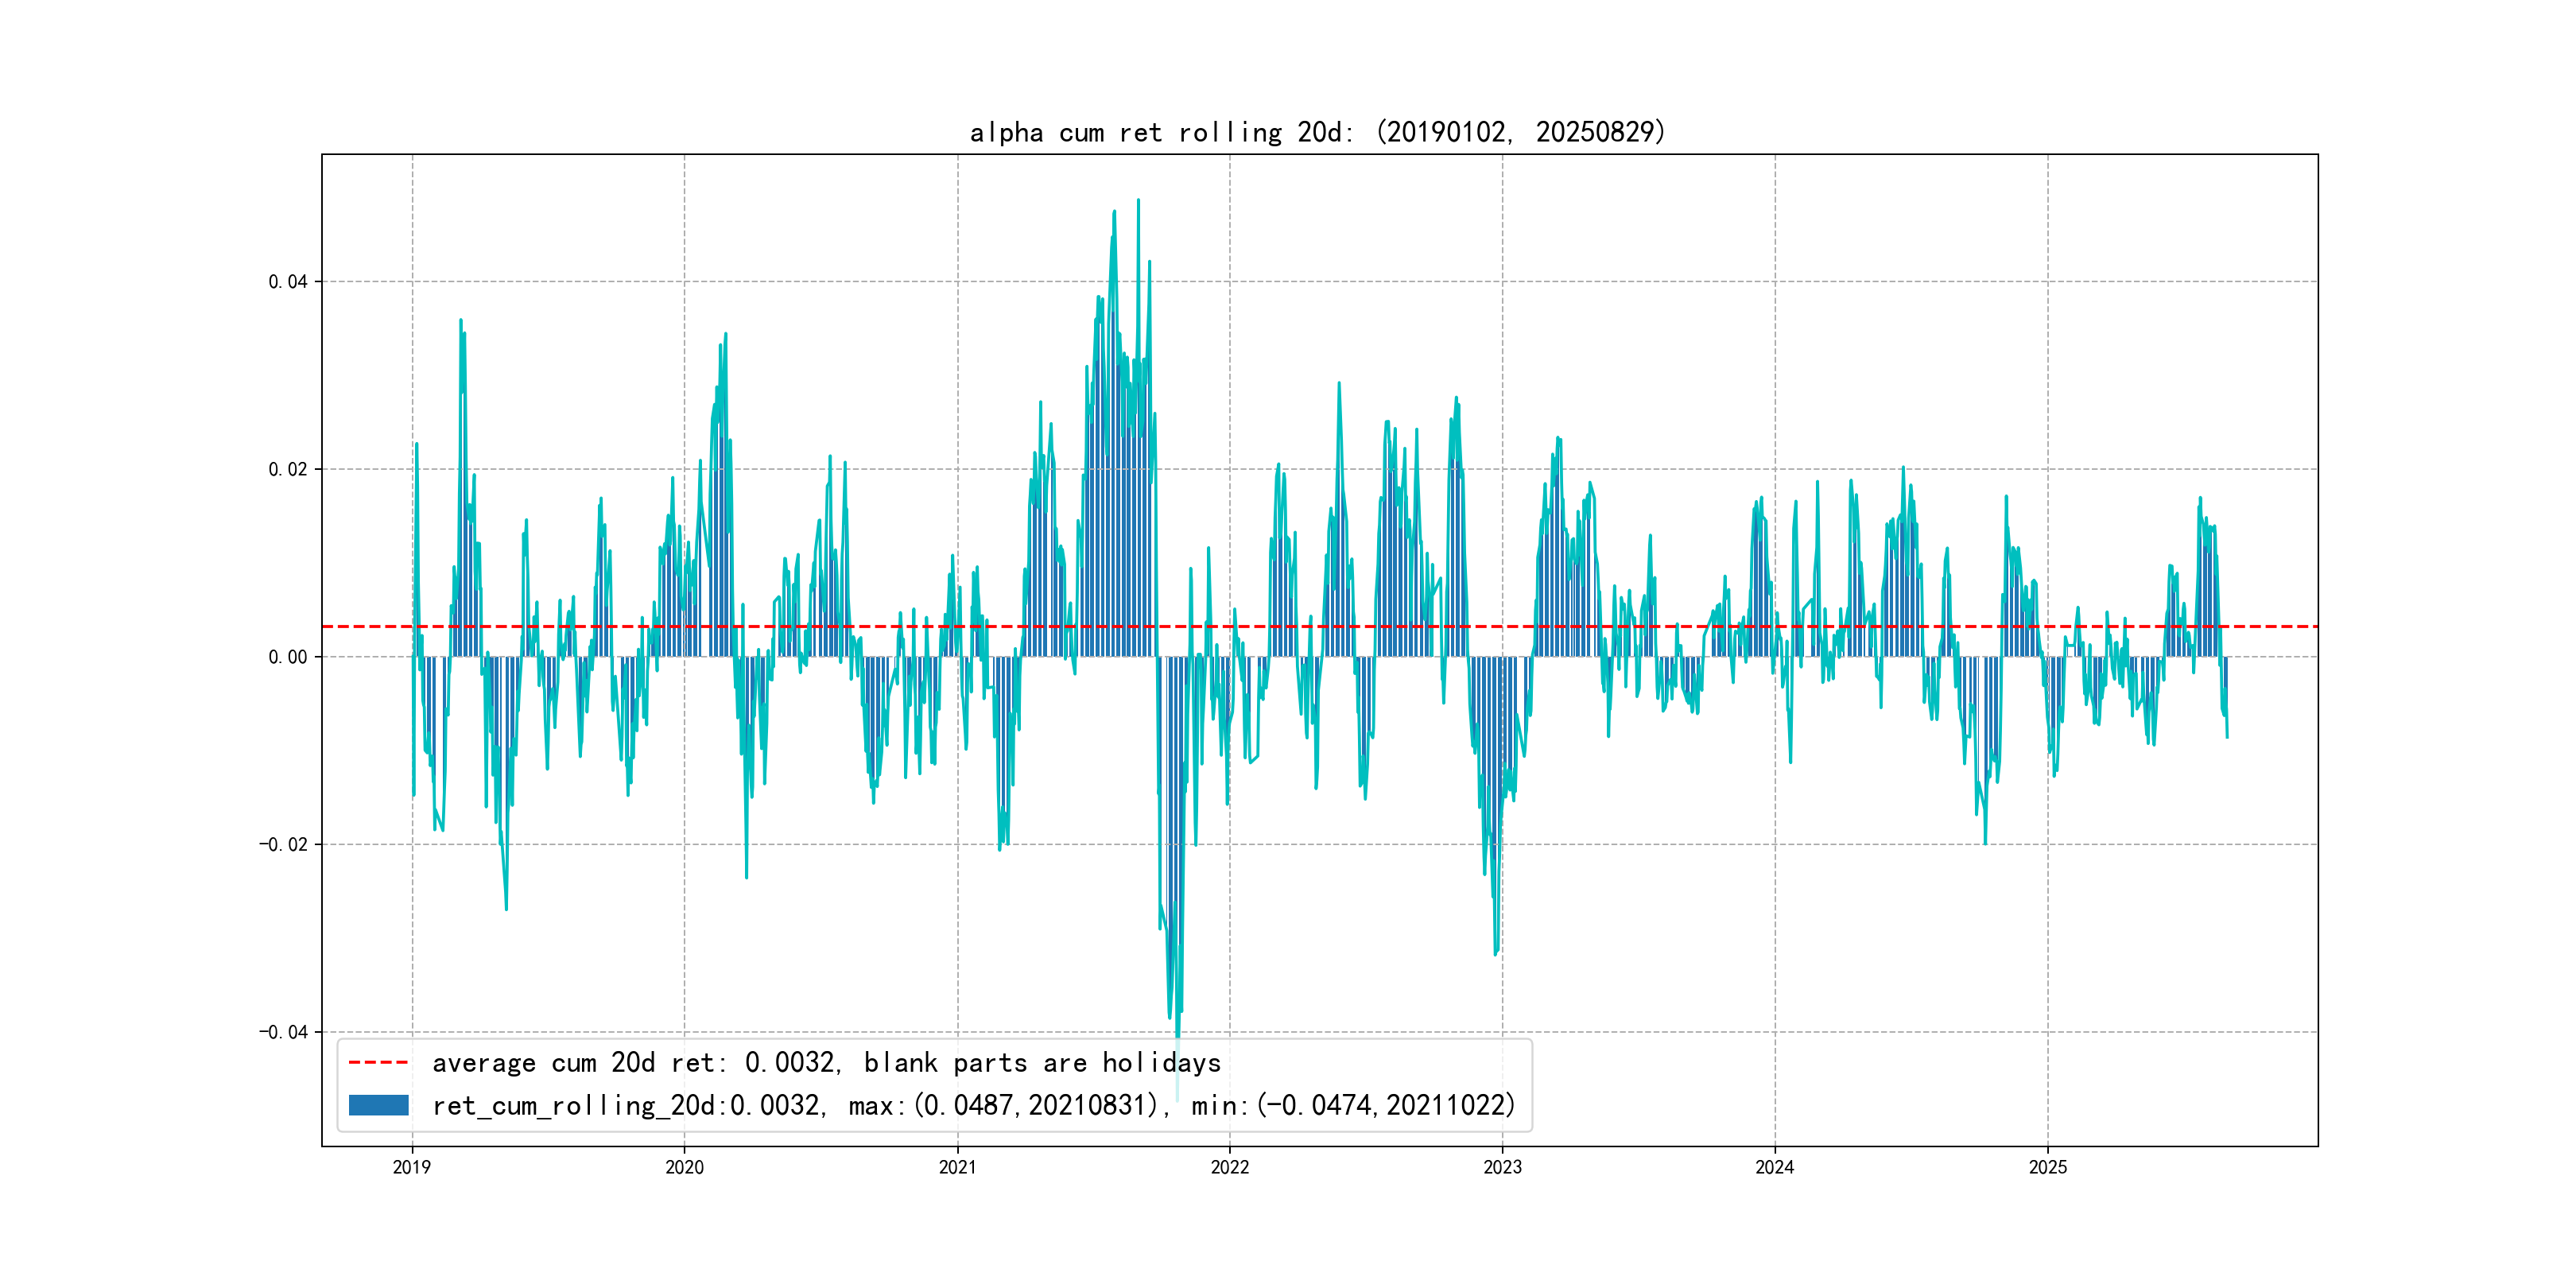Click the blue bar legend swatch
The image size is (2576, 1288).
tap(378, 1105)
